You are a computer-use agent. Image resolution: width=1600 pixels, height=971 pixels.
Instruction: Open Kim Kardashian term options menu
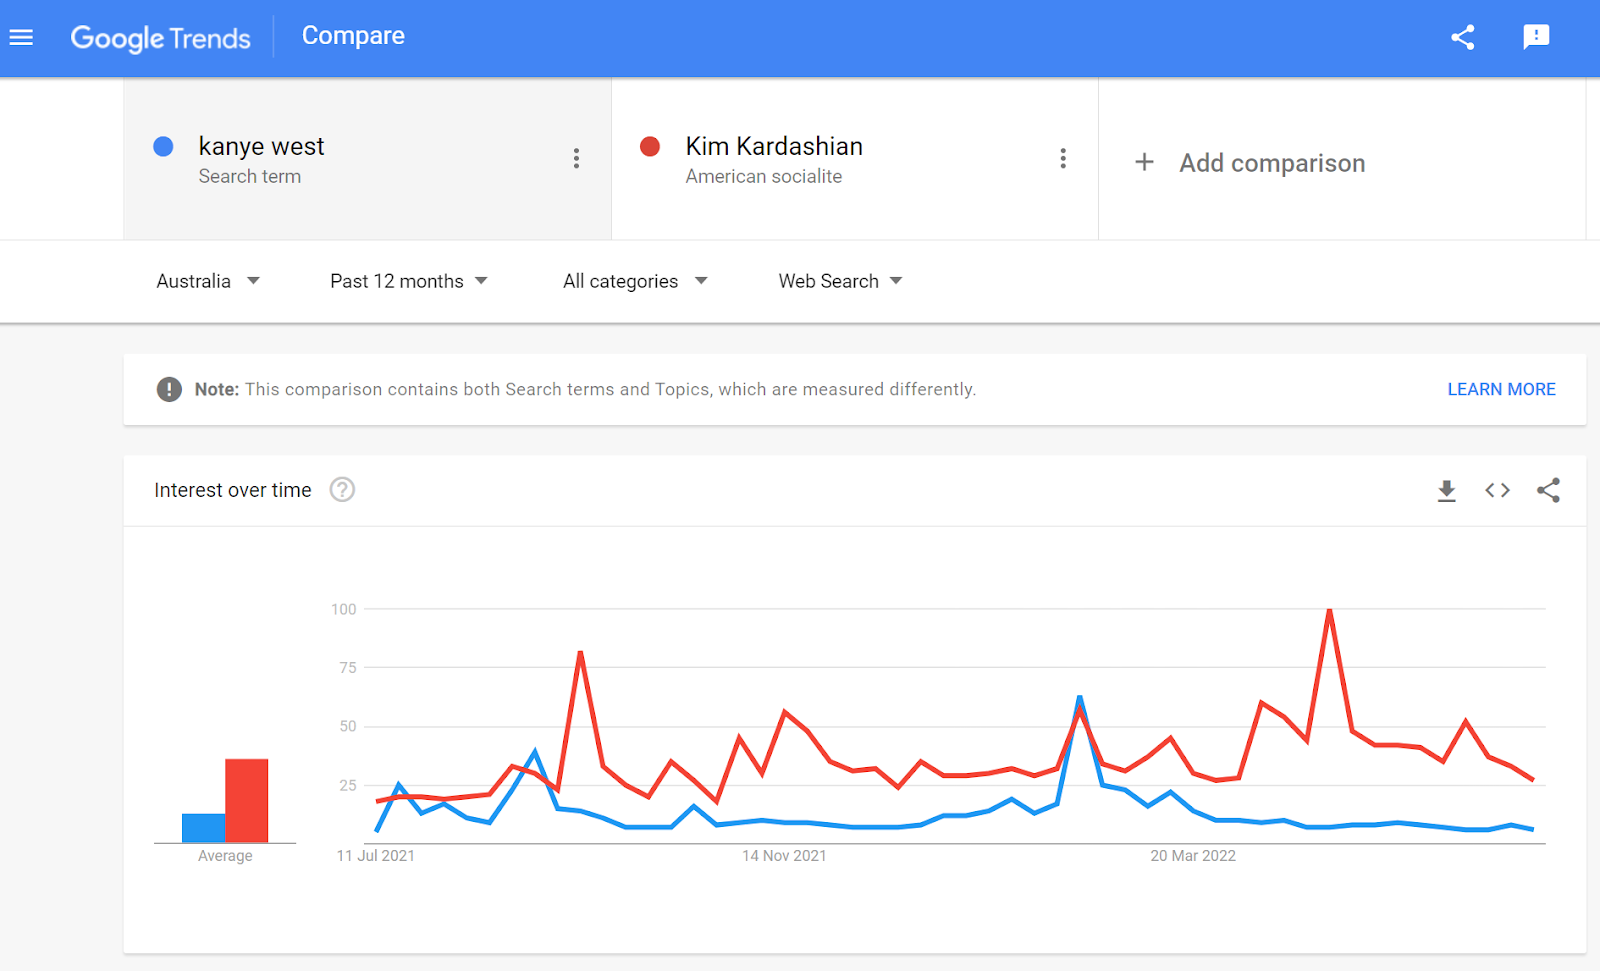[1063, 159]
